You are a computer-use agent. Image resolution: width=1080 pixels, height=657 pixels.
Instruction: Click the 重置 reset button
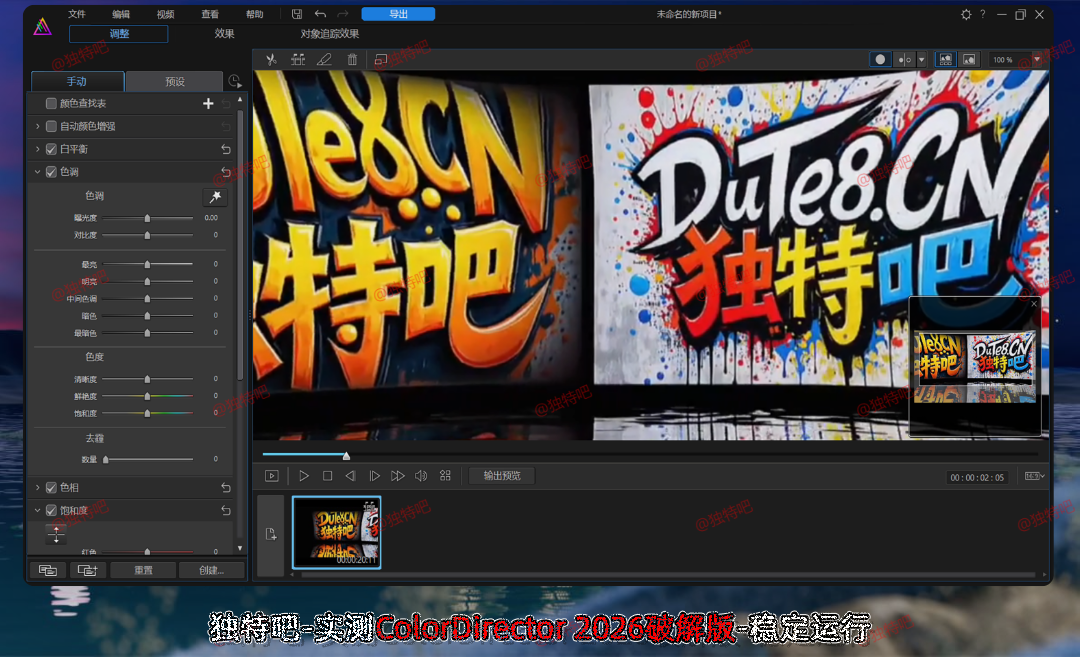coord(143,570)
